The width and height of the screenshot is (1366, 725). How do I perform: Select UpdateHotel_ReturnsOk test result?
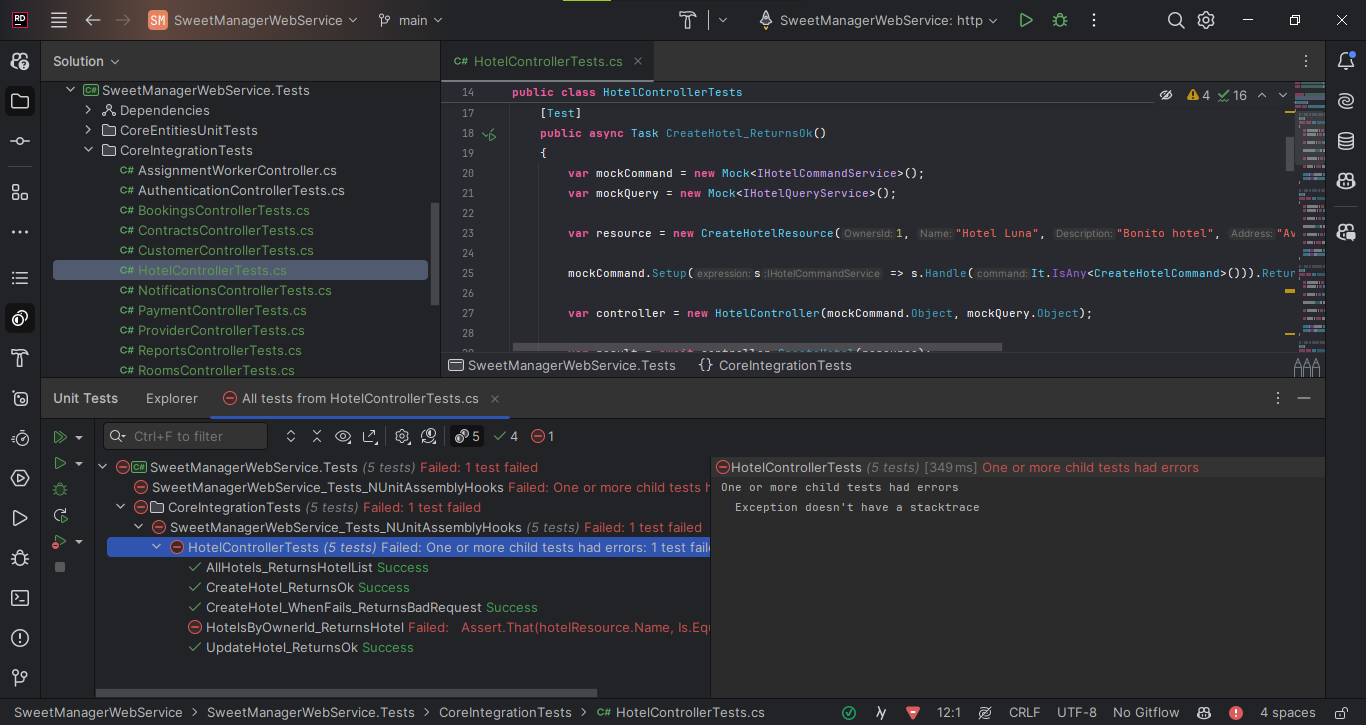click(301, 648)
